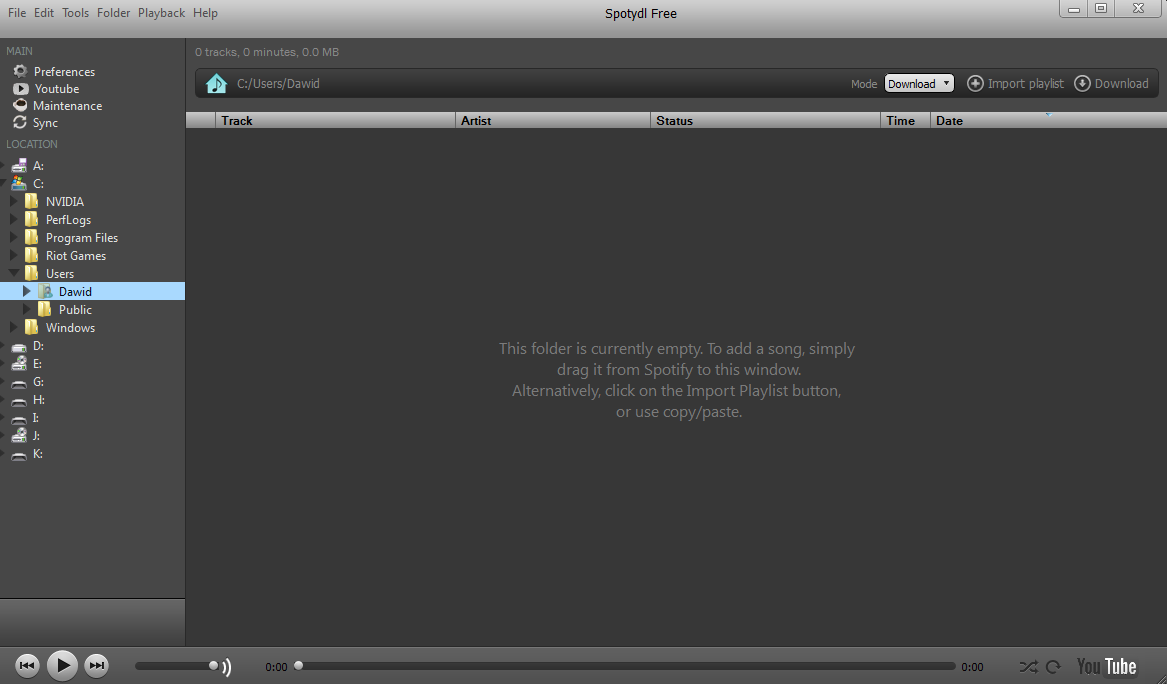Click the C:/Users/Dawid path field
The width and height of the screenshot is (1167, 684).
278,83
